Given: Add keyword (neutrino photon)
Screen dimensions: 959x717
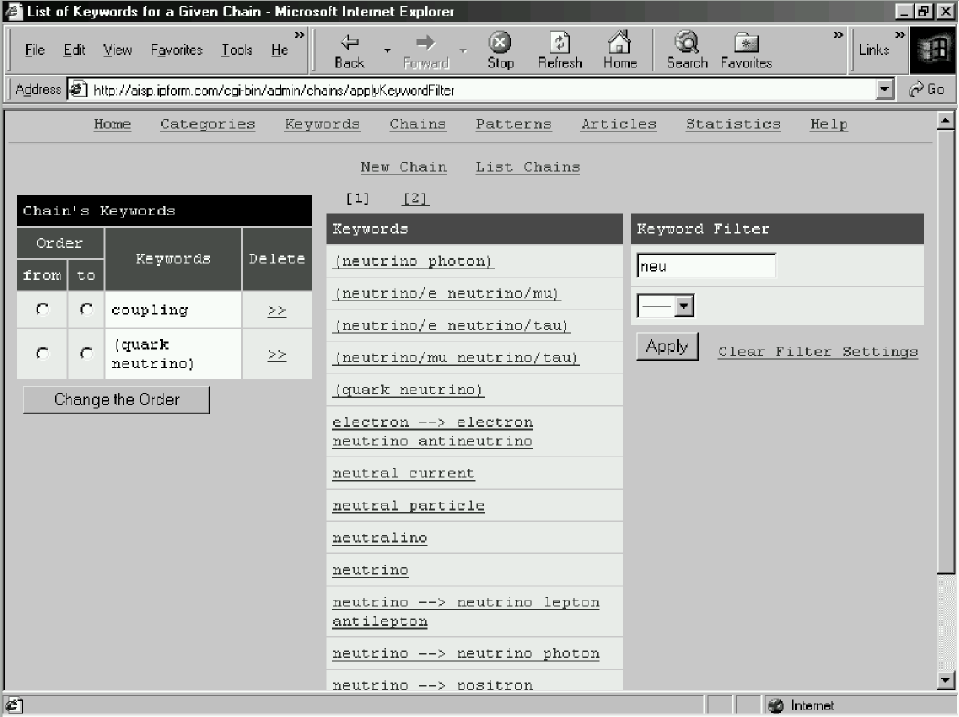Looking at the screenshot, I should (x=413, y=261).
